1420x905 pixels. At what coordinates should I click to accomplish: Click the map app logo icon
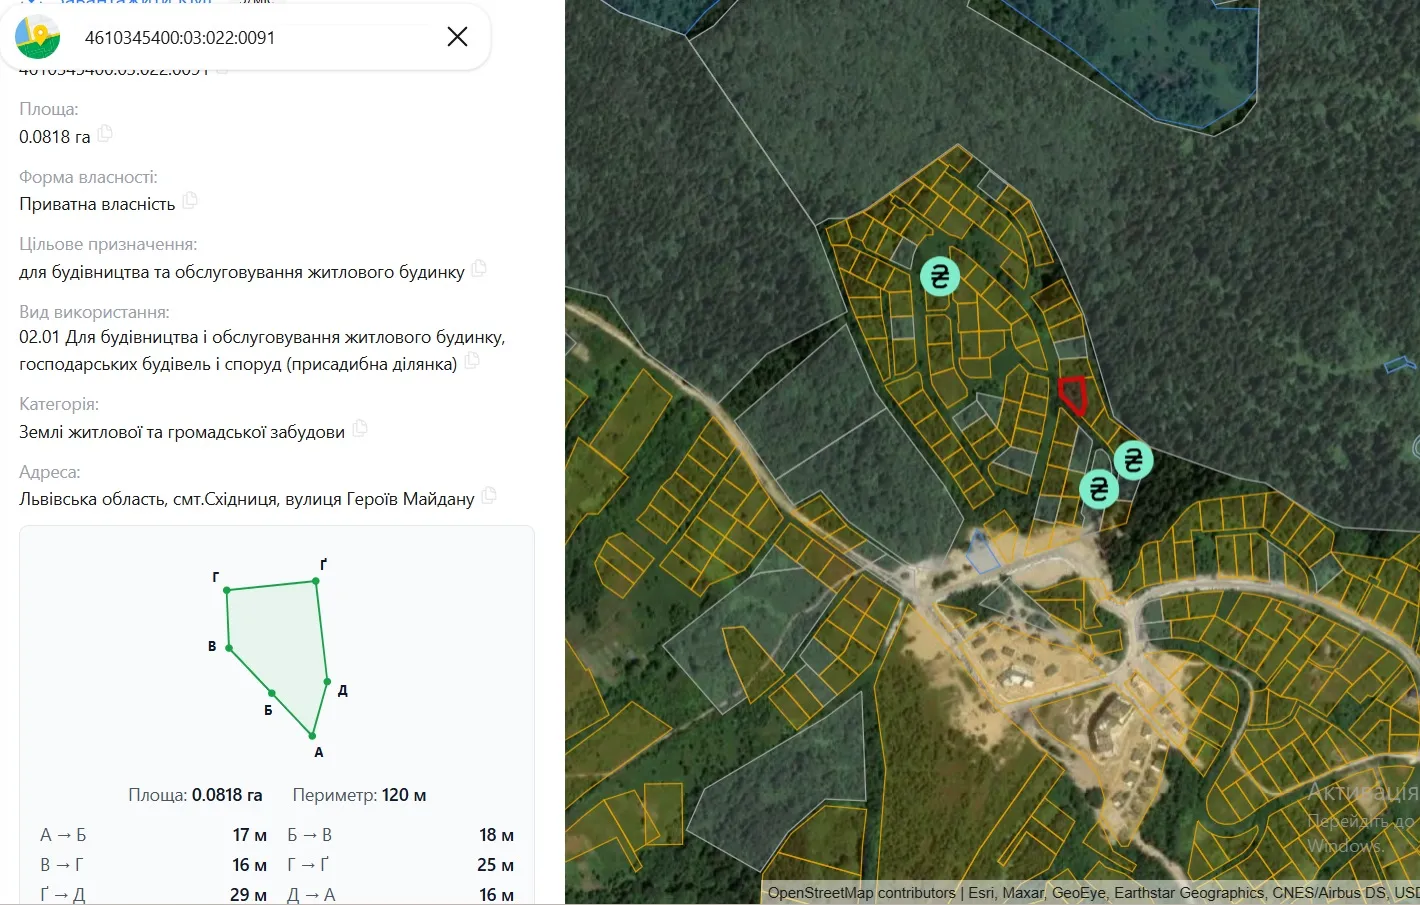pyautogui.click(x=38, y=37)
